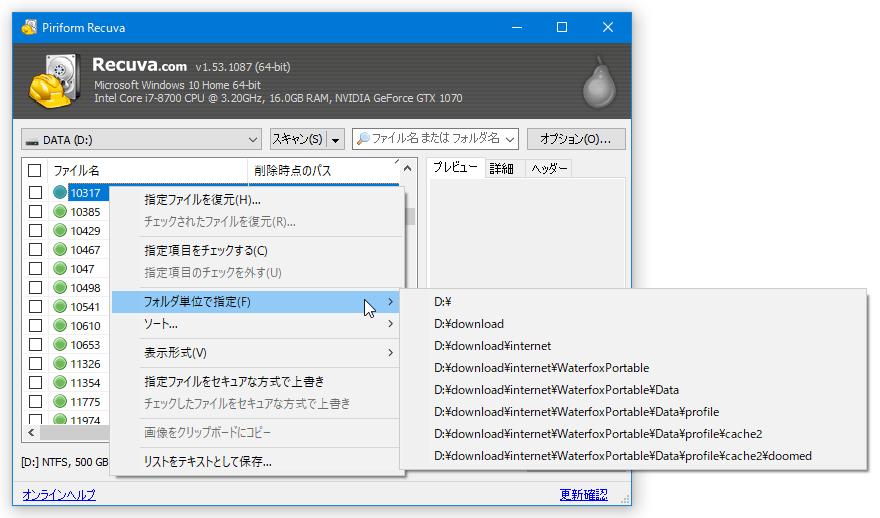
Task: Sort by the ファイル名 column header
Action: [147, 171]
